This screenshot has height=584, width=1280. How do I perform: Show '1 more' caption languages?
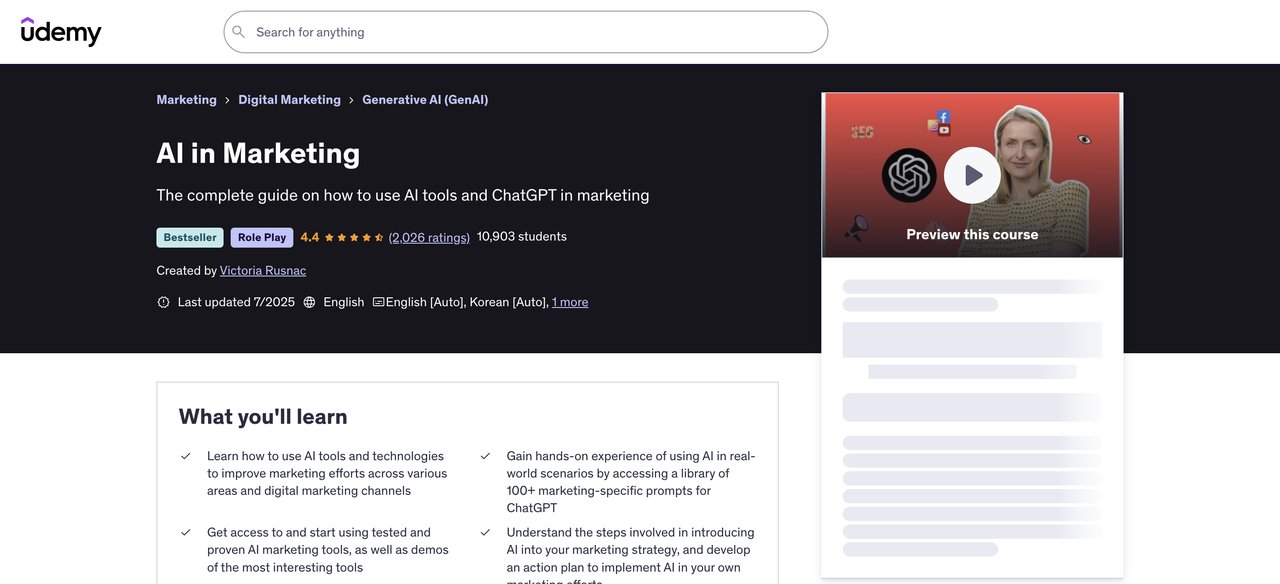(x=570, y=302)
